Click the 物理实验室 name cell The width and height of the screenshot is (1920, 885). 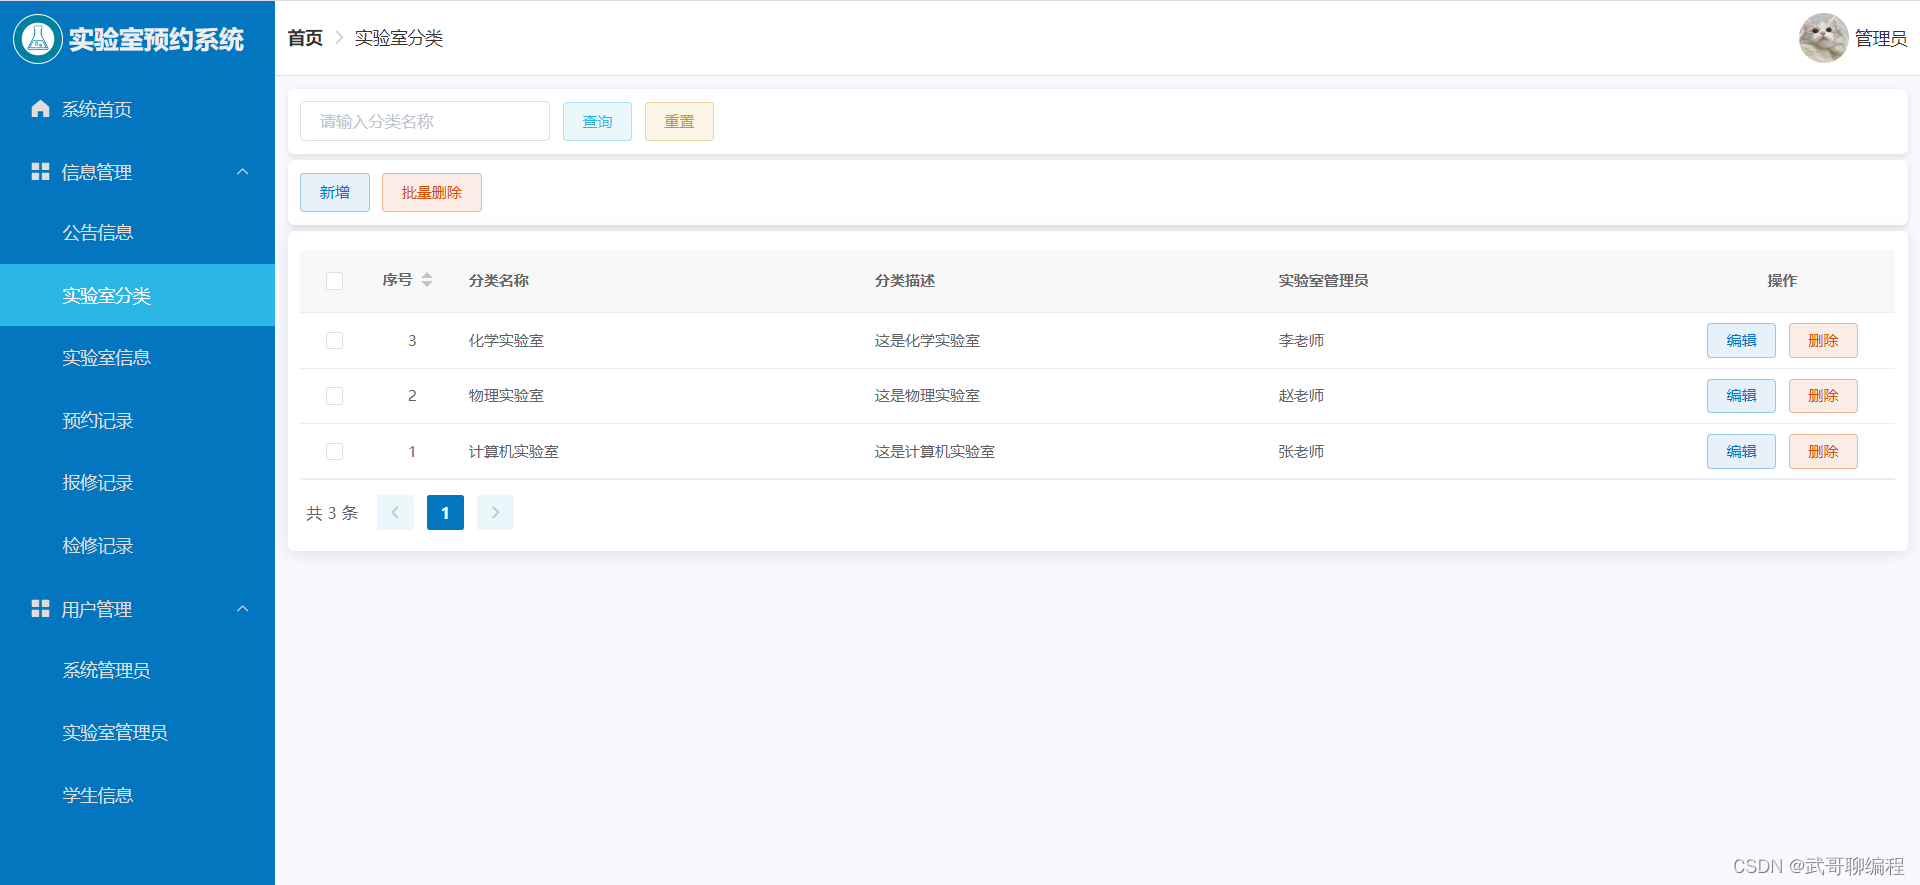click(x=506, y=396)
